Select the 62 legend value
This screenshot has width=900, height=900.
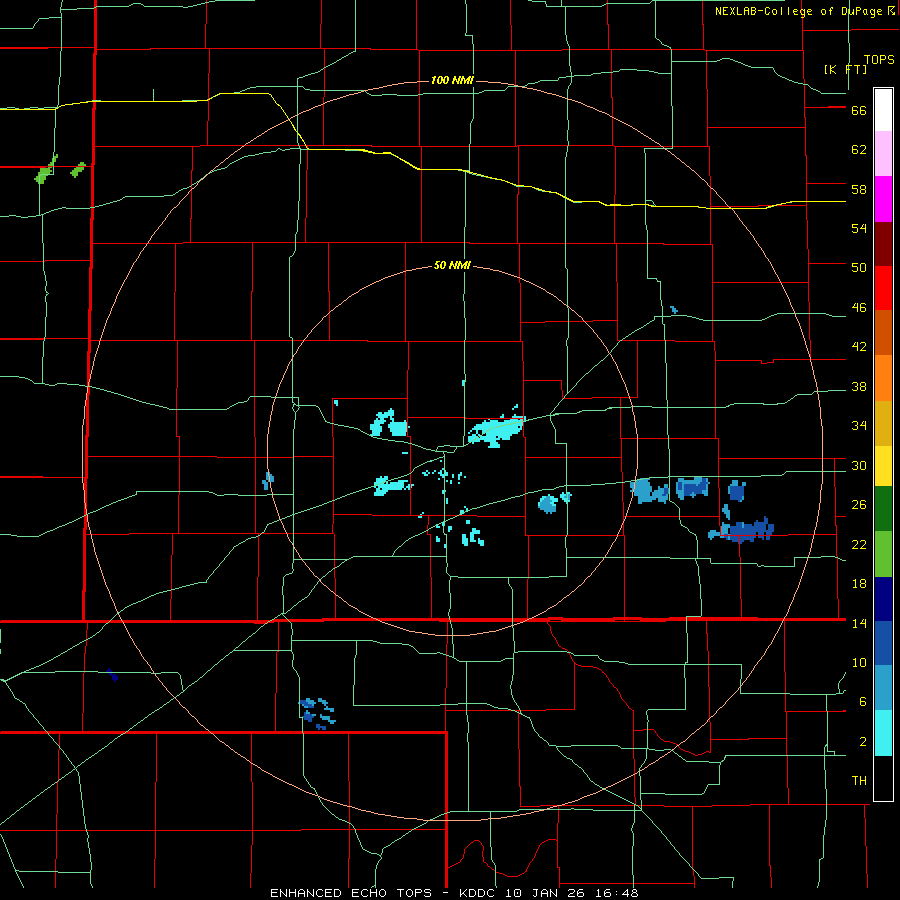(x=859, y=150)
